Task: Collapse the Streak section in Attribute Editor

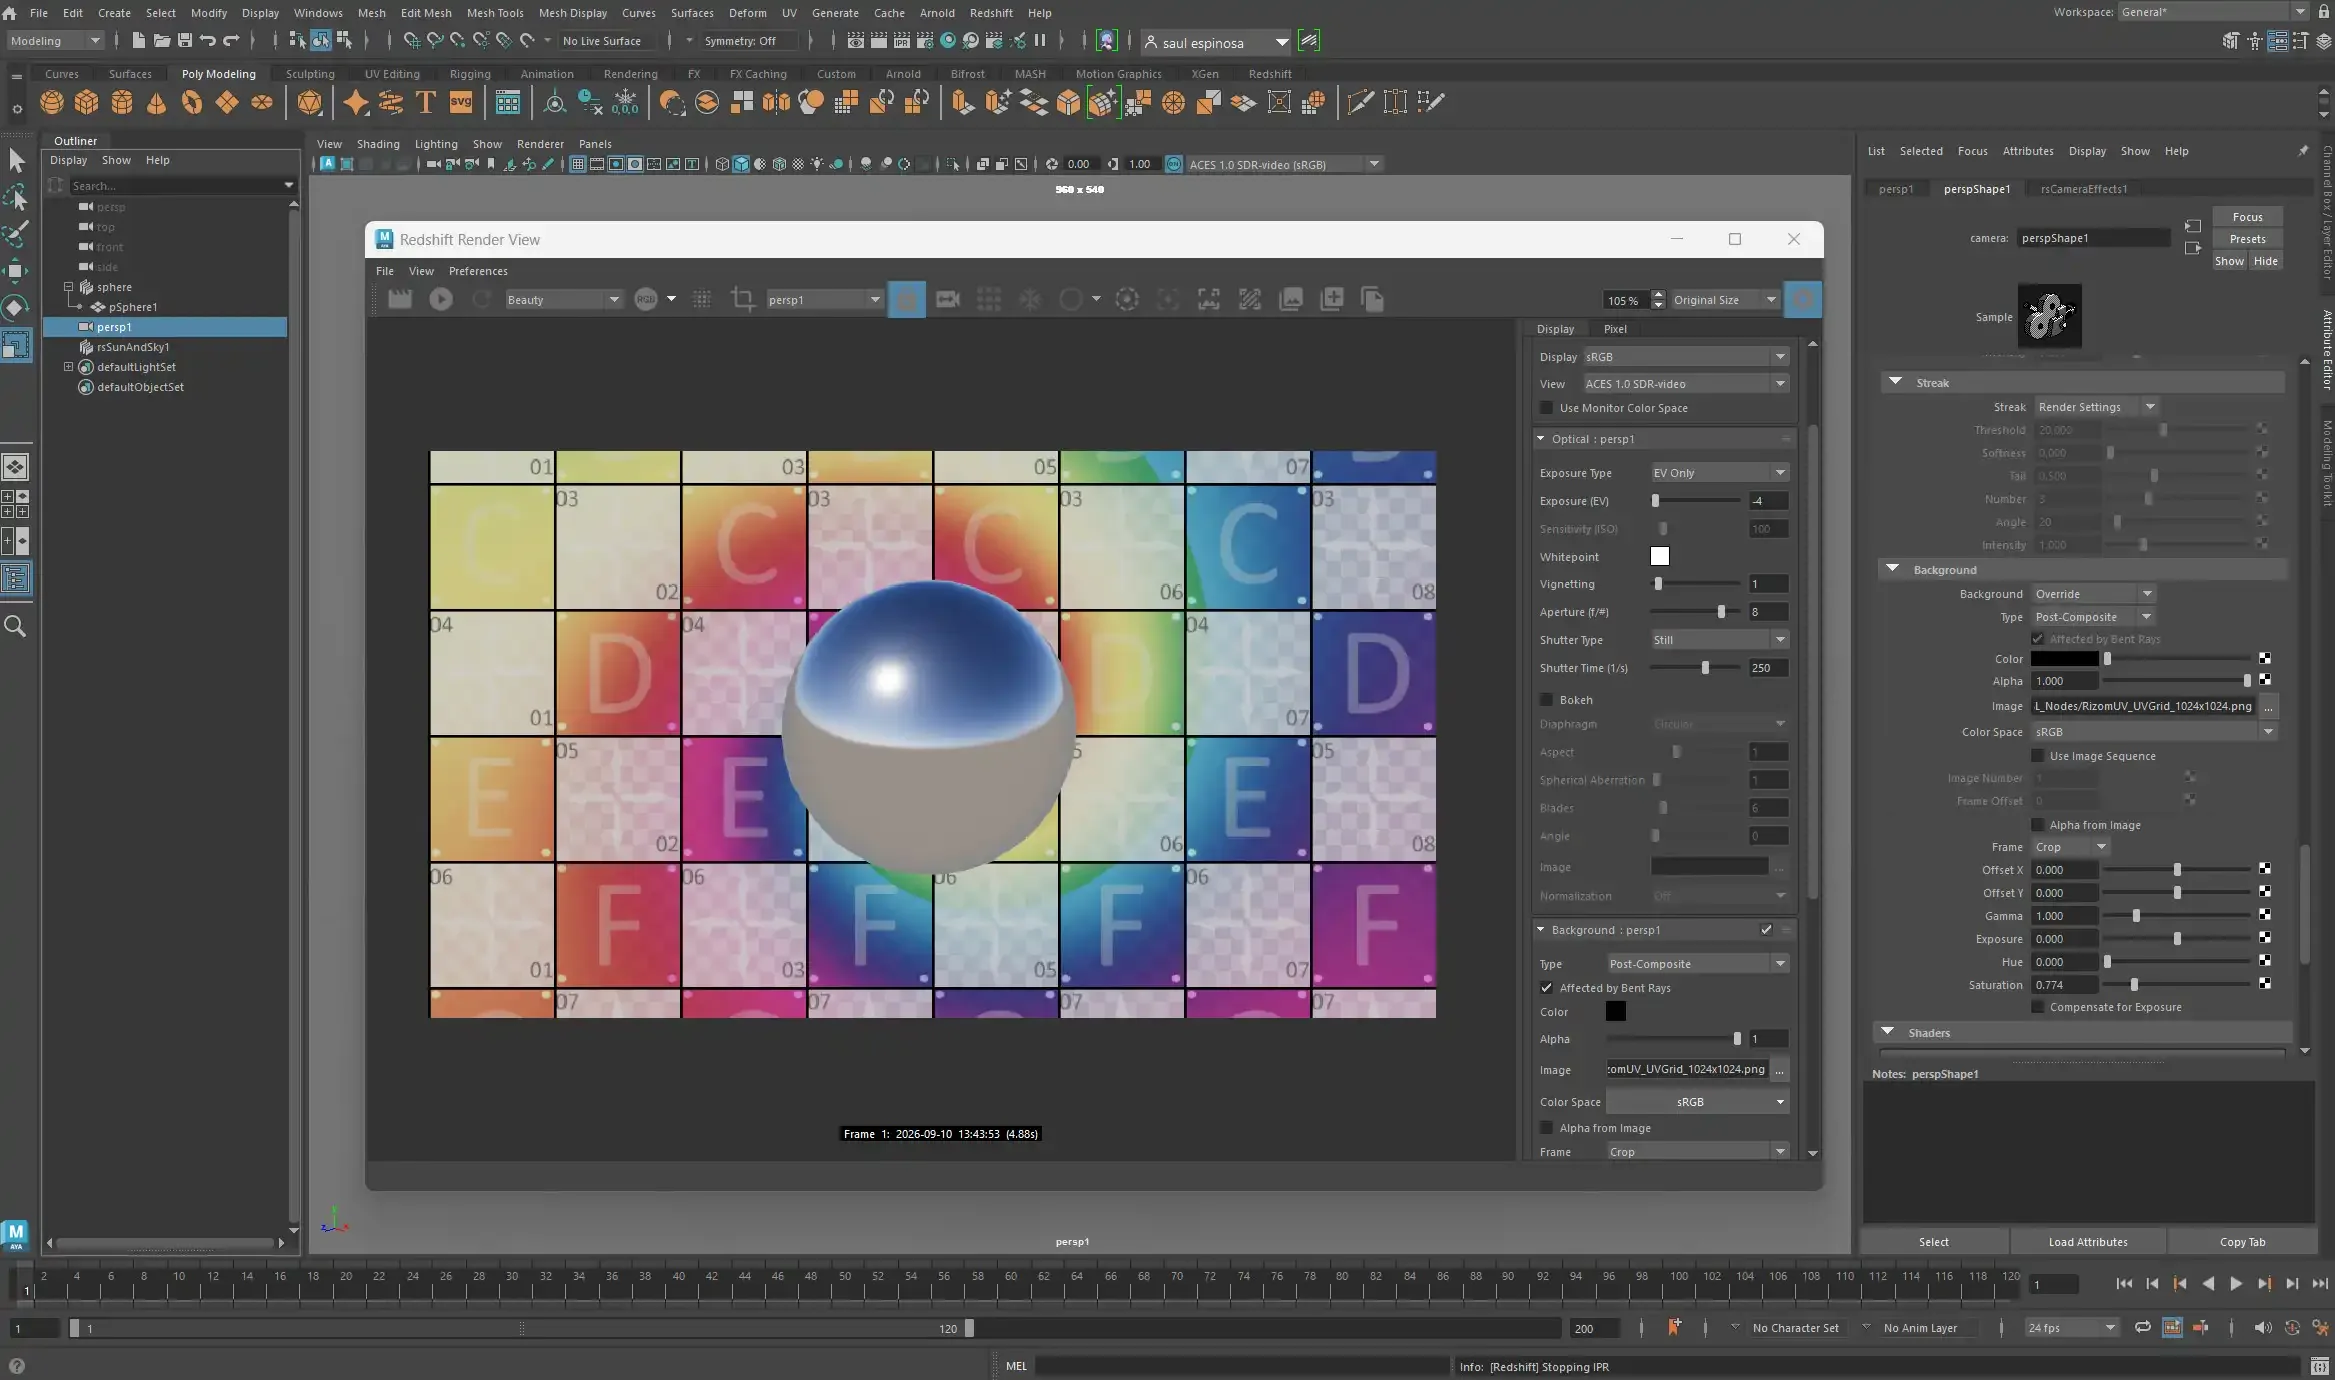Action: coord(1895,383)
